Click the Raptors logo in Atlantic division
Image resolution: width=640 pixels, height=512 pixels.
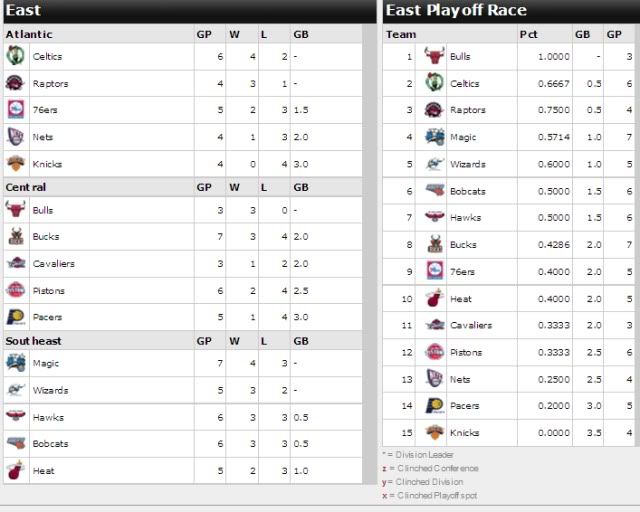coord(16,83)
